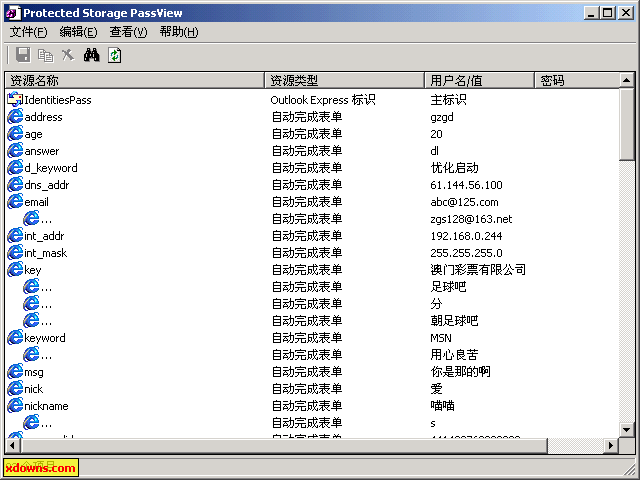Image resolution: width=640 pixels, height=480 pixels.
Task: Click the IE icon beside msg
Action: [15, 371]
